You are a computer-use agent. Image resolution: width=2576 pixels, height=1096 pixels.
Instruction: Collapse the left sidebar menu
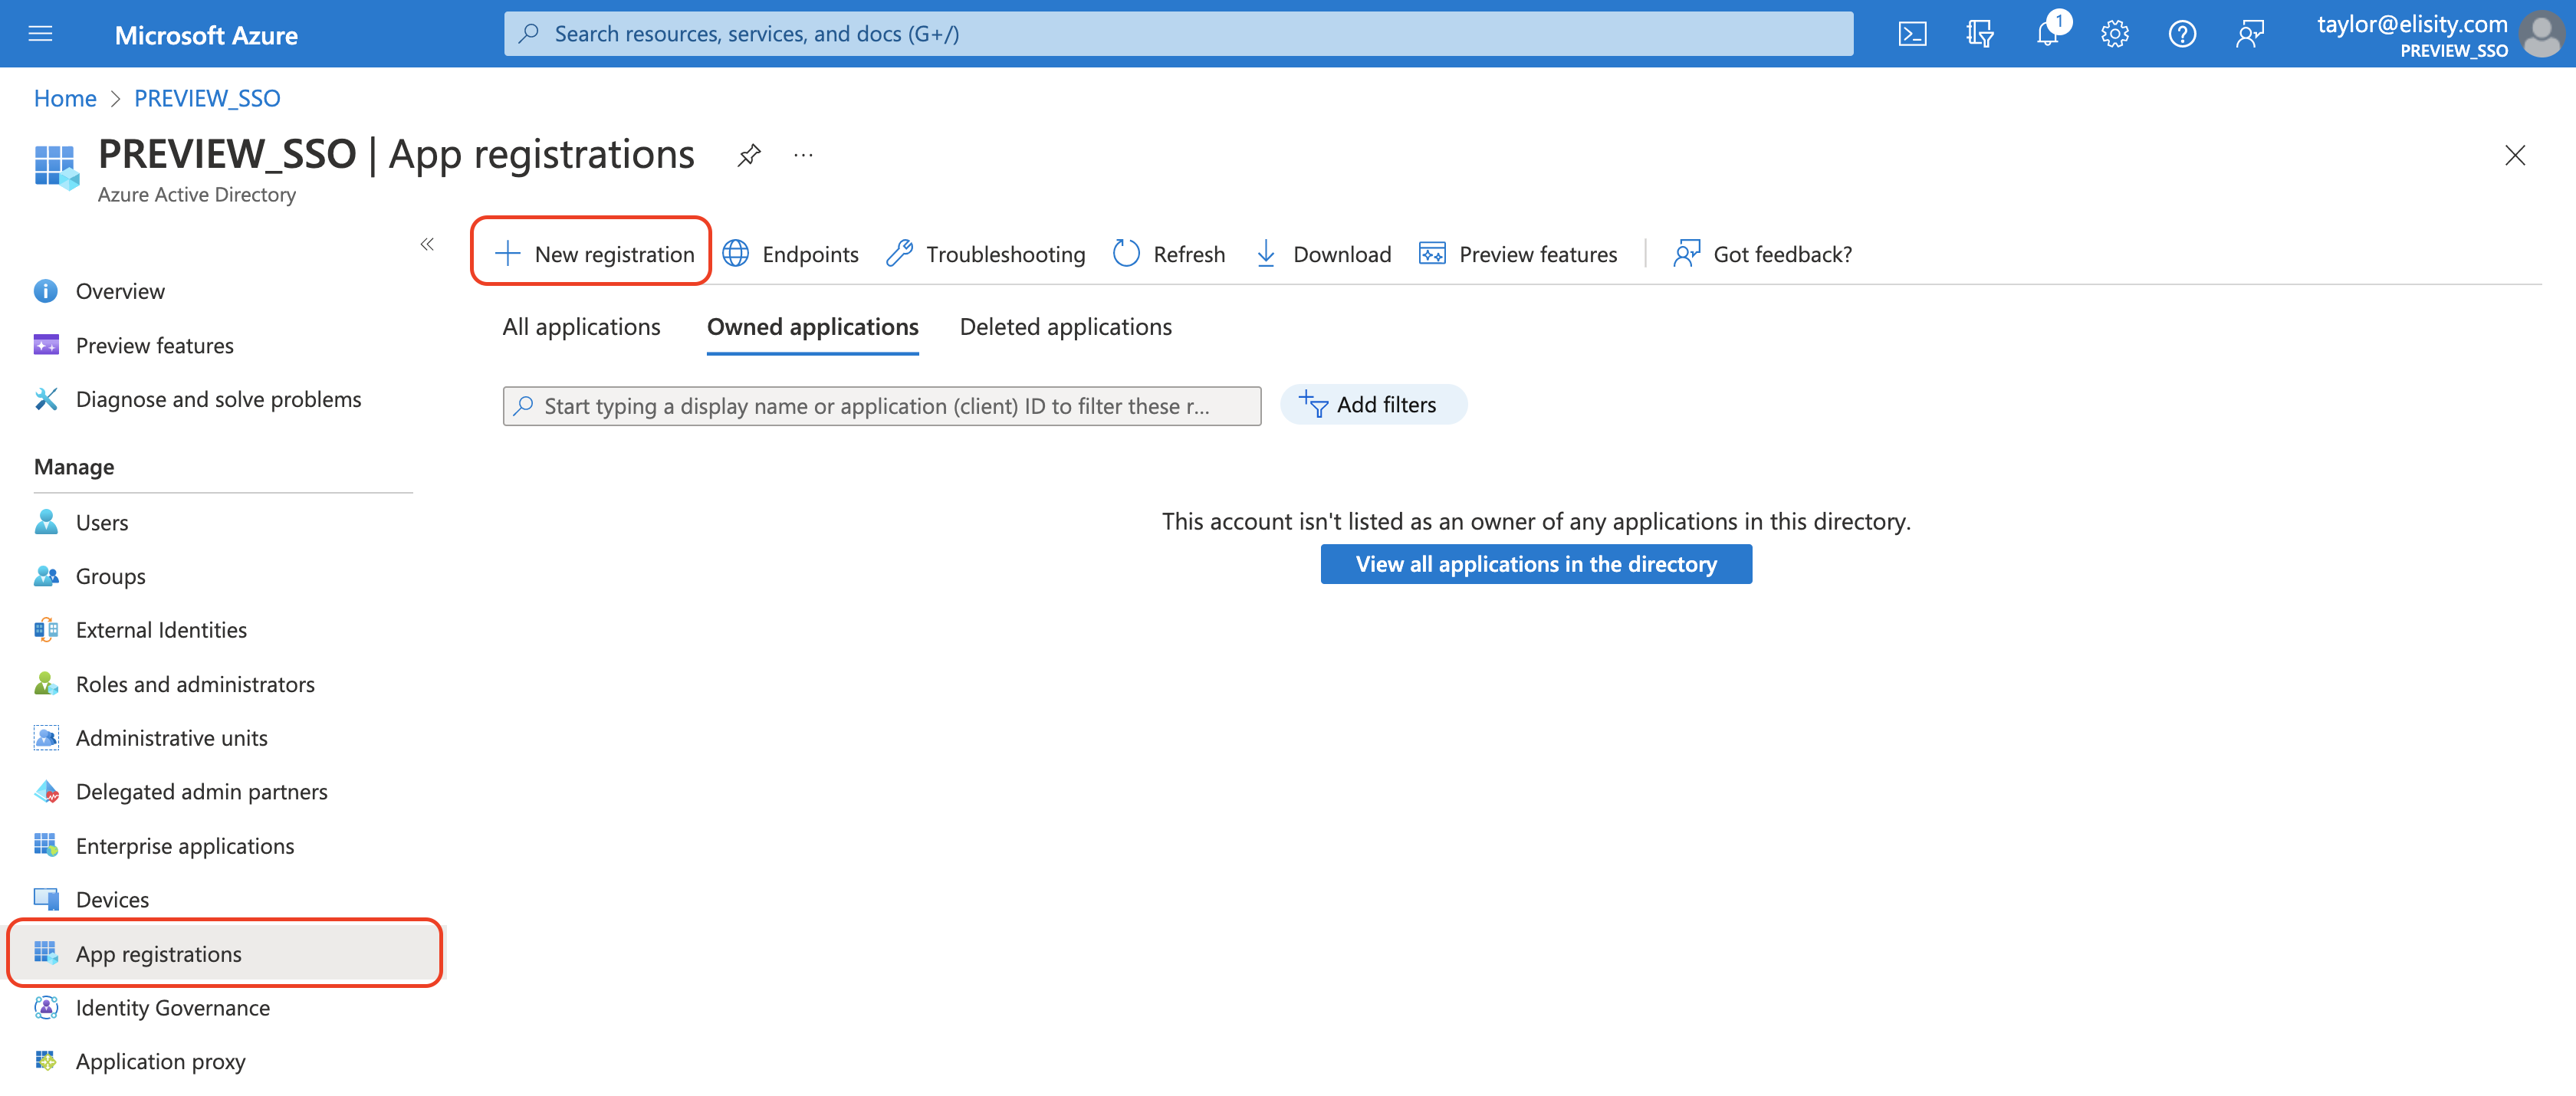427,244
